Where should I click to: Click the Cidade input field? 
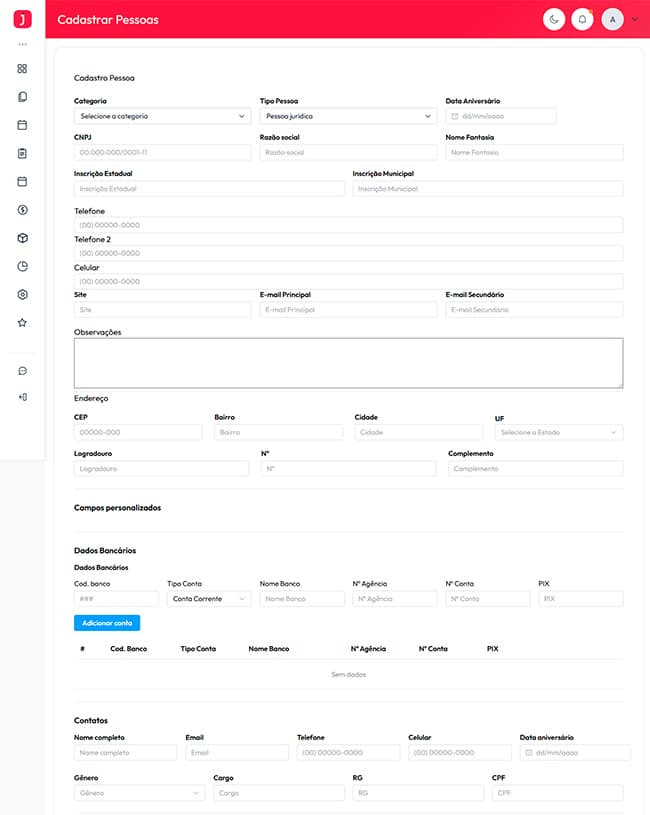[419, 432]
